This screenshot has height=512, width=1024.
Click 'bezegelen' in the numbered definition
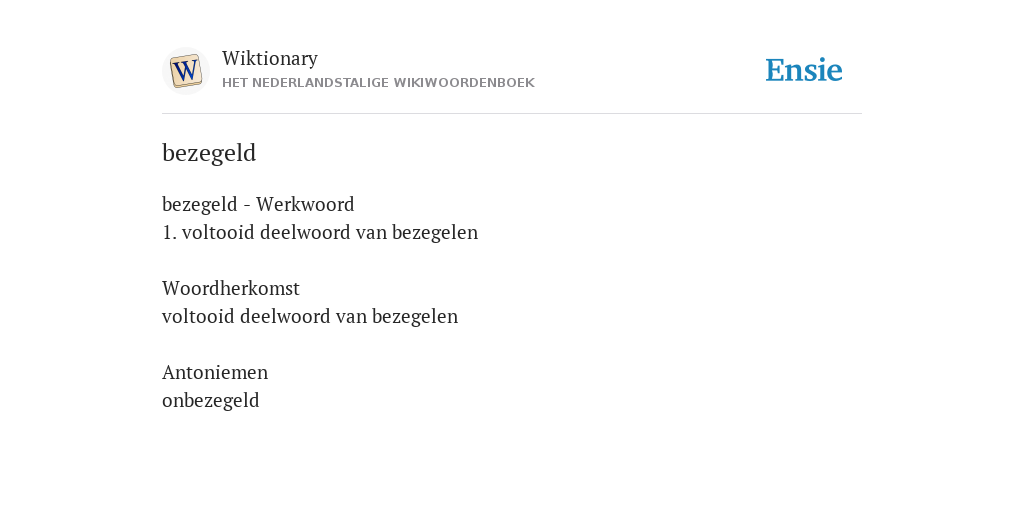click(x=435, y=232)
